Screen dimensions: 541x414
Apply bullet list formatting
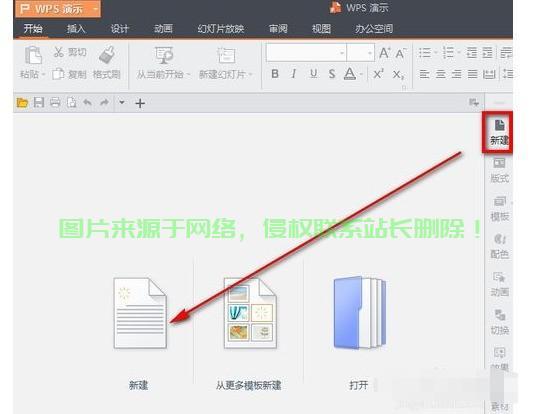coord(424,53)
